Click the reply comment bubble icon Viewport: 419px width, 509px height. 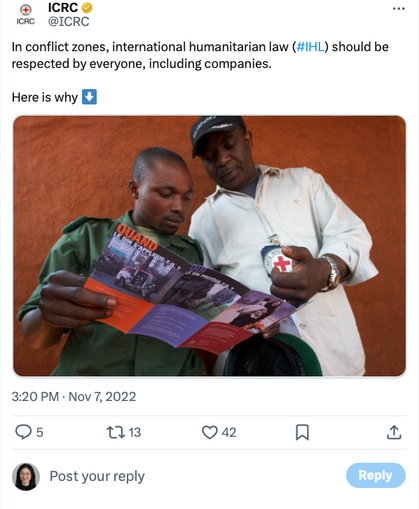(x=23, y=432)
